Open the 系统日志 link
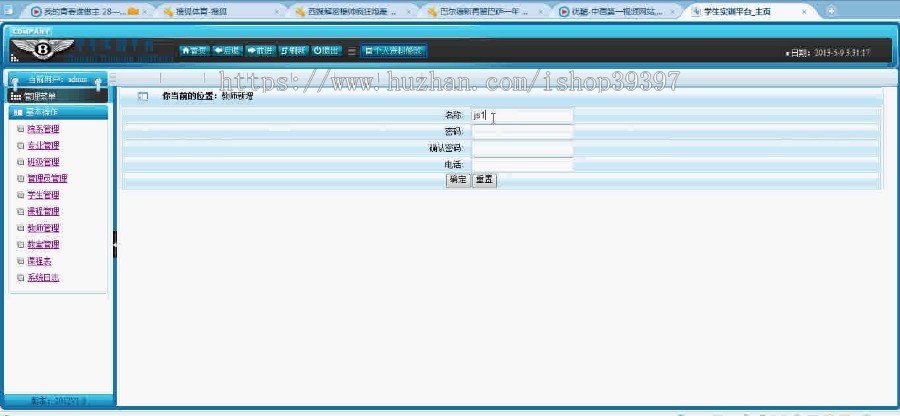Viewport: 900px width, 416px height. coord(43,278)
